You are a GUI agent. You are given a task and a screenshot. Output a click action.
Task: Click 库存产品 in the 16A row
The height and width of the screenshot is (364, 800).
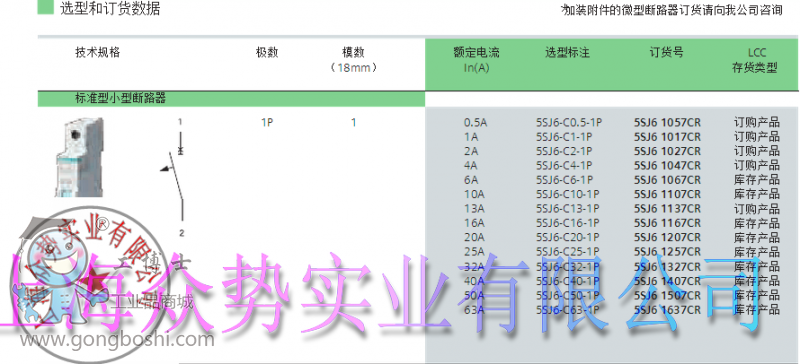[x=757, y=223]
